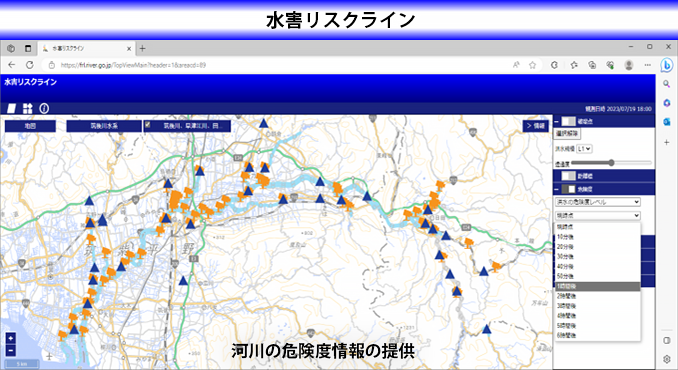Open the 洪水の危険度レベル dropdown
The image size is (678, 370).
click(597, 202)
